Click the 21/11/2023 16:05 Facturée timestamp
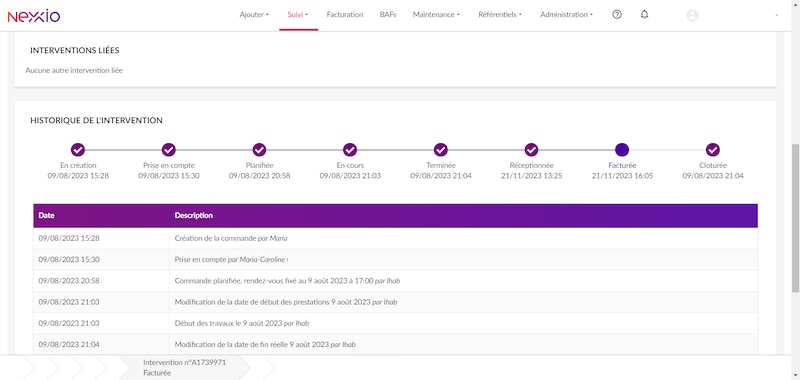This screenshot has height=380, width=800. (622, 176)
